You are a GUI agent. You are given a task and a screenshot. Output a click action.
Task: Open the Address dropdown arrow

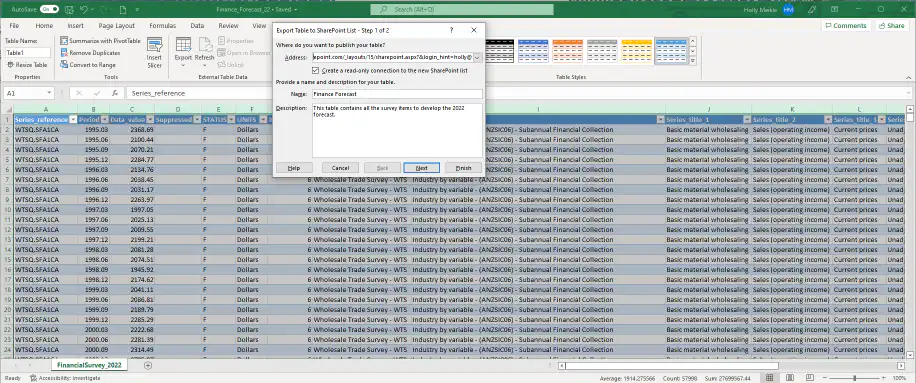click(x=477, y=57)
